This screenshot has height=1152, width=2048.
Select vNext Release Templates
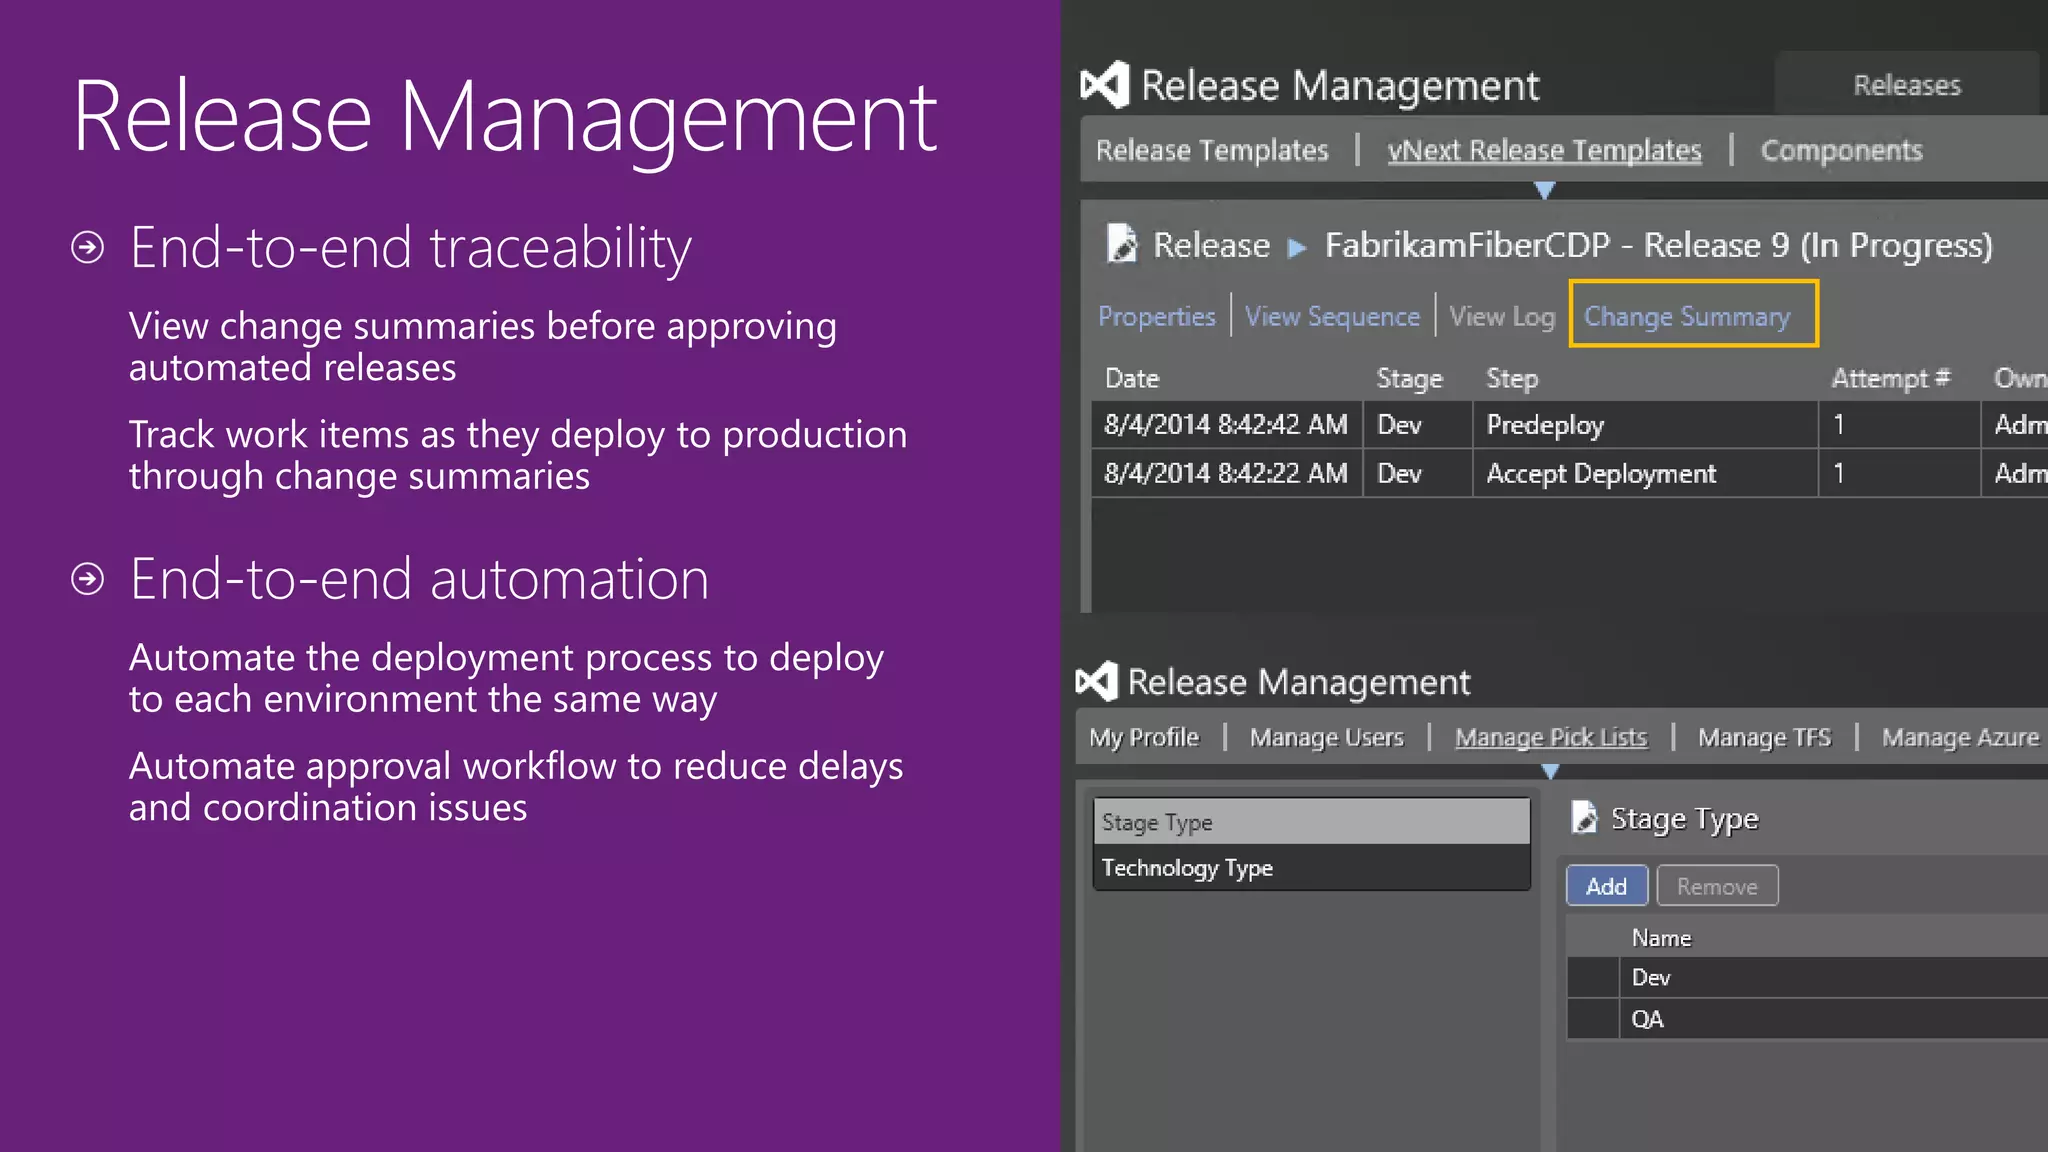point(1544,150)
